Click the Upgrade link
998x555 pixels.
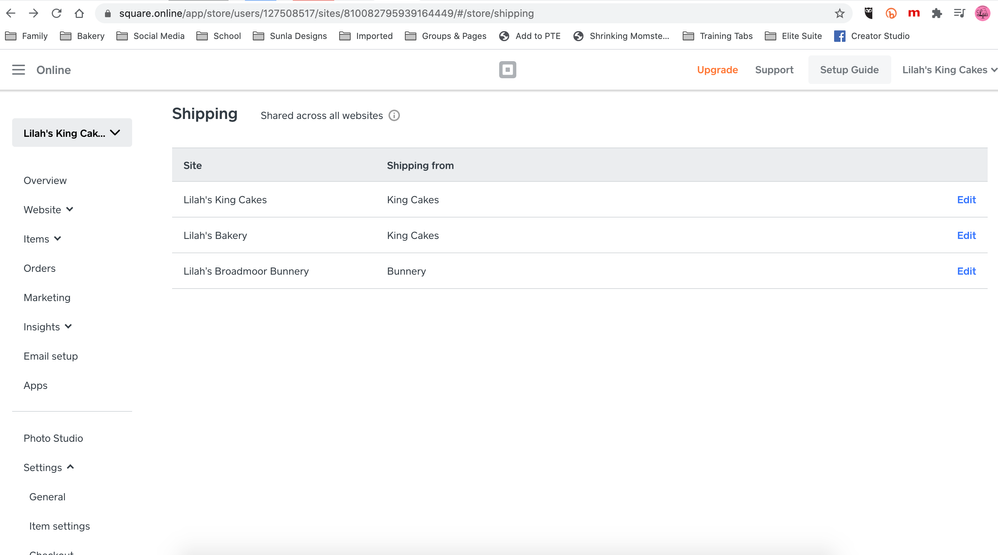[x=717, y=70]
